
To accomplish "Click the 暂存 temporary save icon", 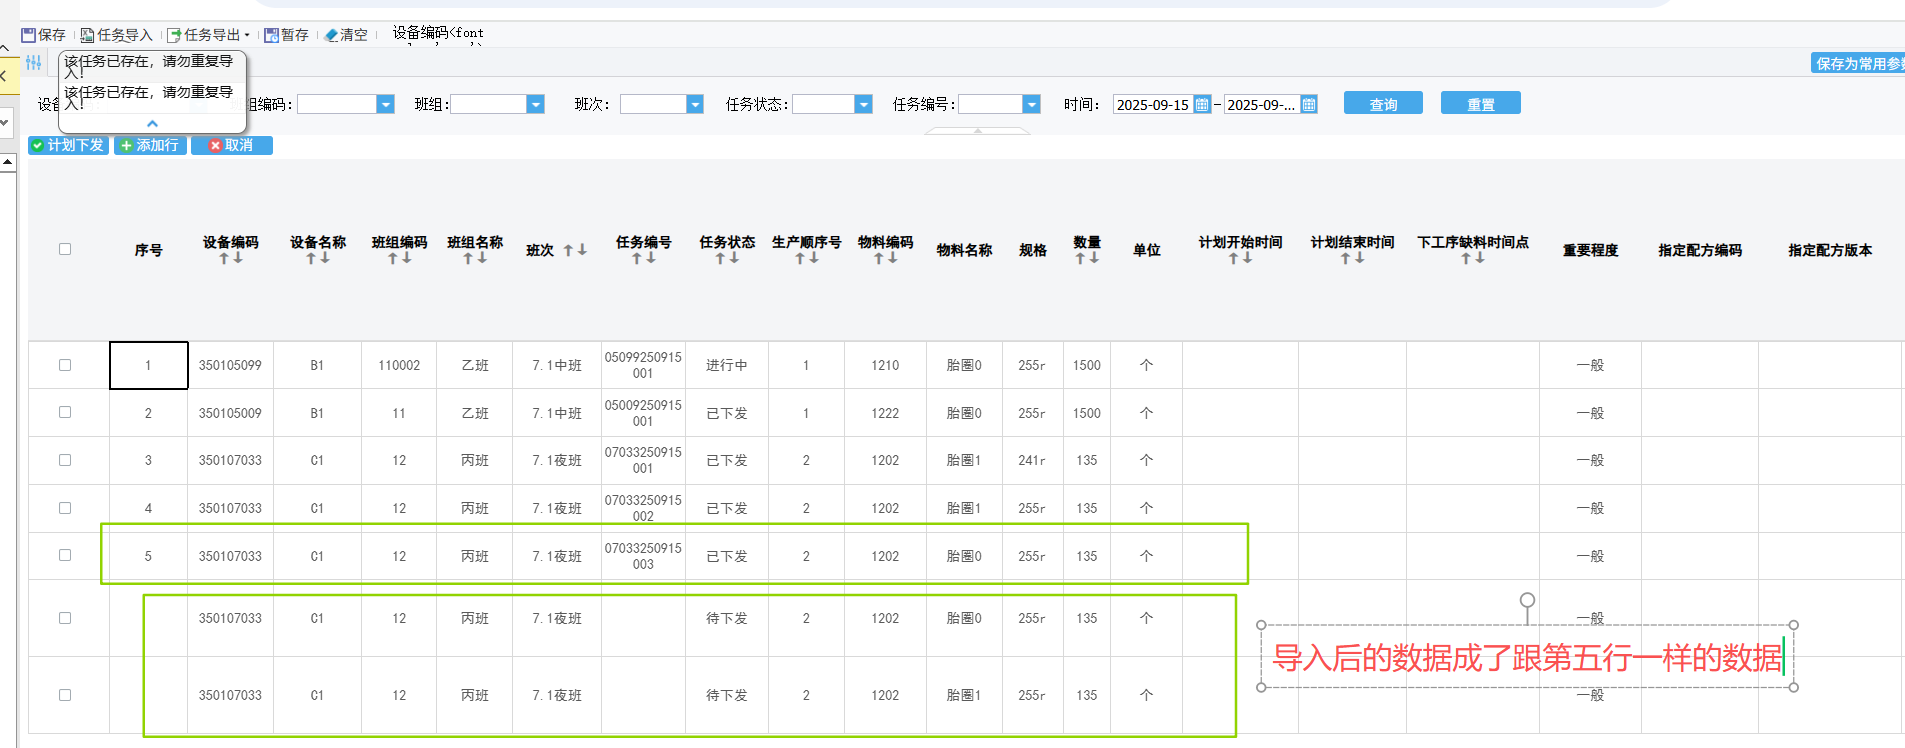I will [x=271, y=35].
